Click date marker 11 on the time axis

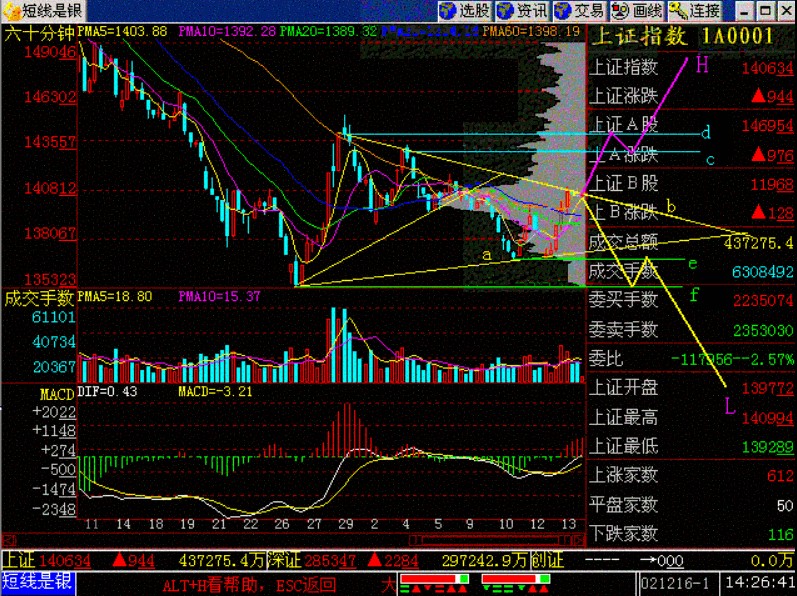pos(92,524)
